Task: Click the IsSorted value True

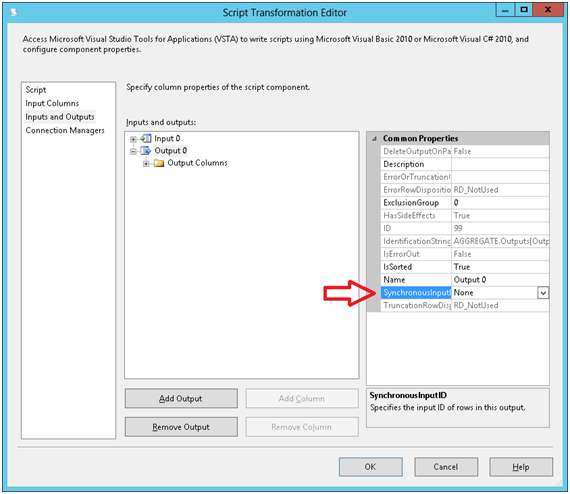Action: (500, 267)
